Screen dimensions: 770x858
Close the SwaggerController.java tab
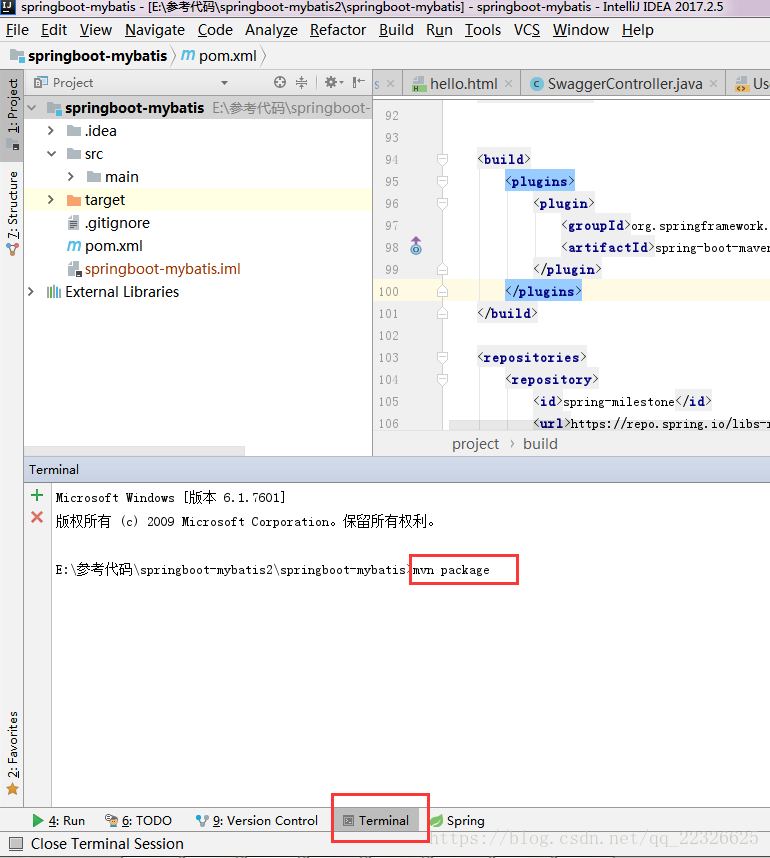coord(714,83)
